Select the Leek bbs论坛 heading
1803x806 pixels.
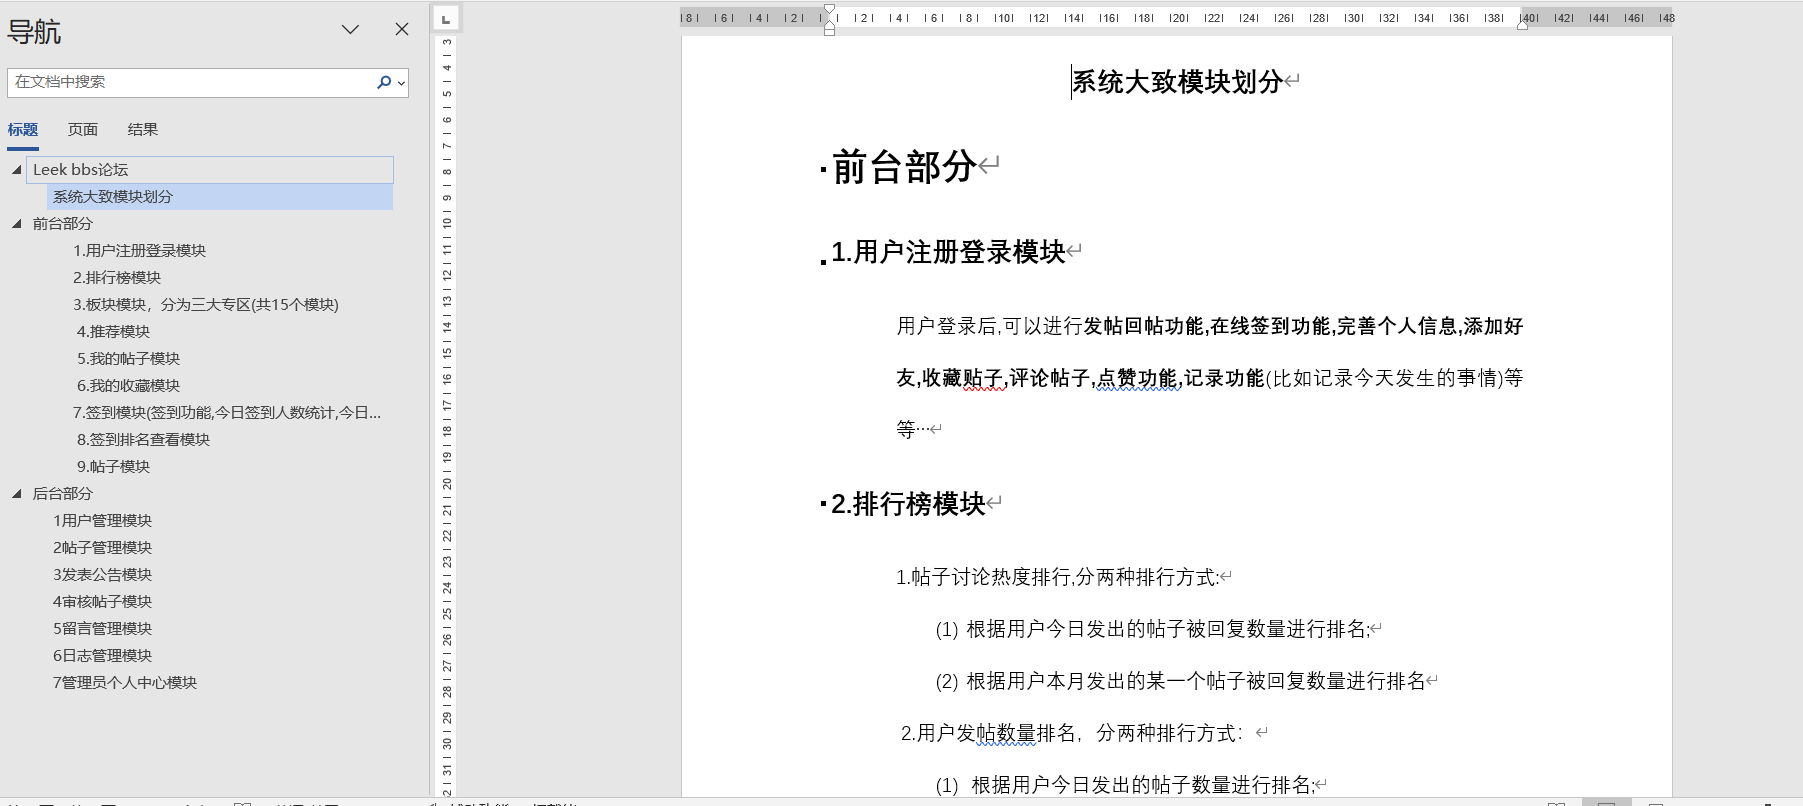210,170
